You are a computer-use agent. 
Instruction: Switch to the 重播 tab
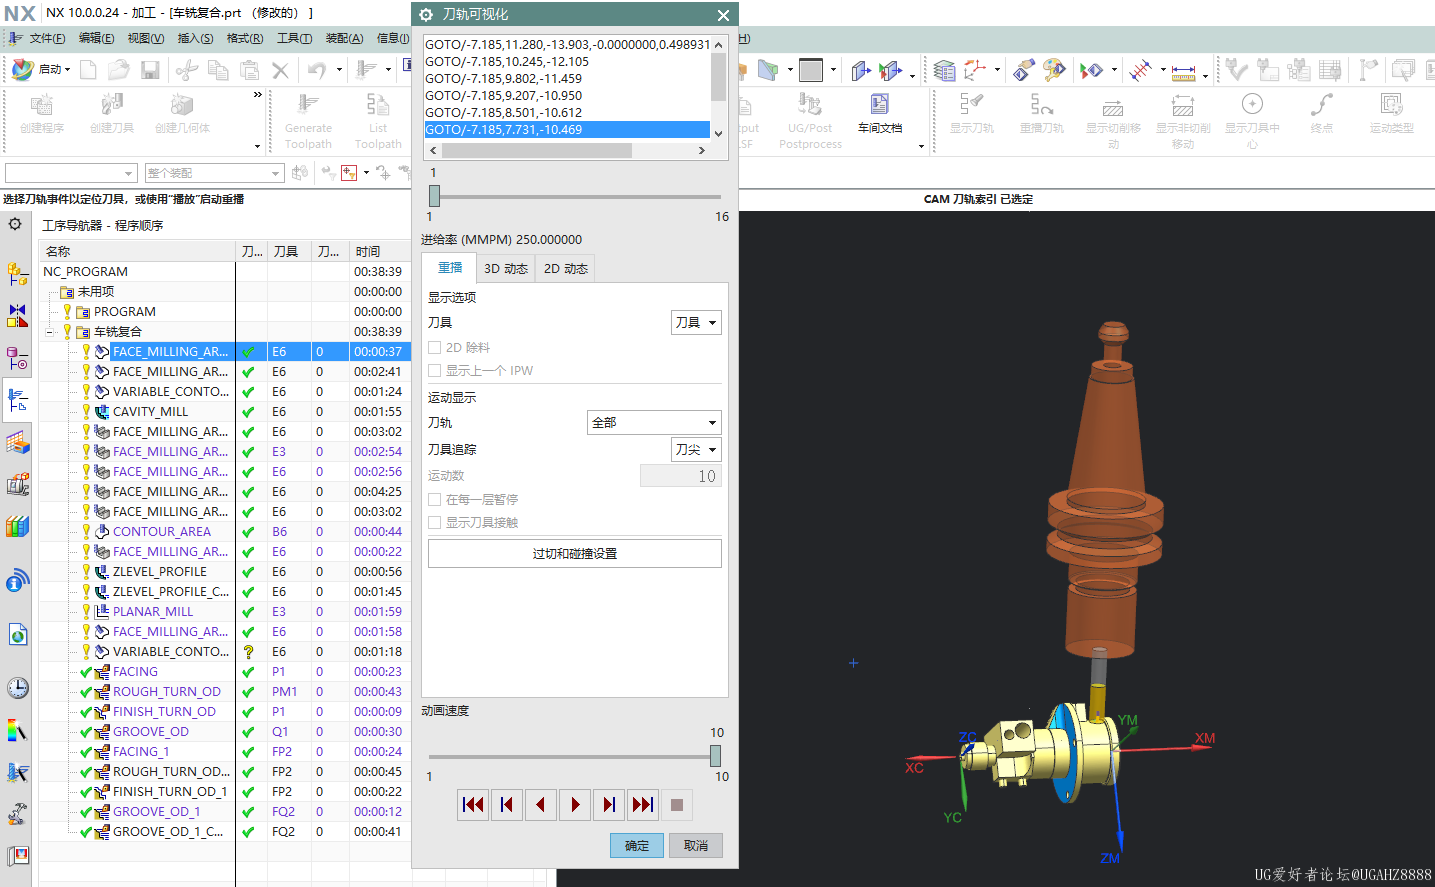(450, 268)
